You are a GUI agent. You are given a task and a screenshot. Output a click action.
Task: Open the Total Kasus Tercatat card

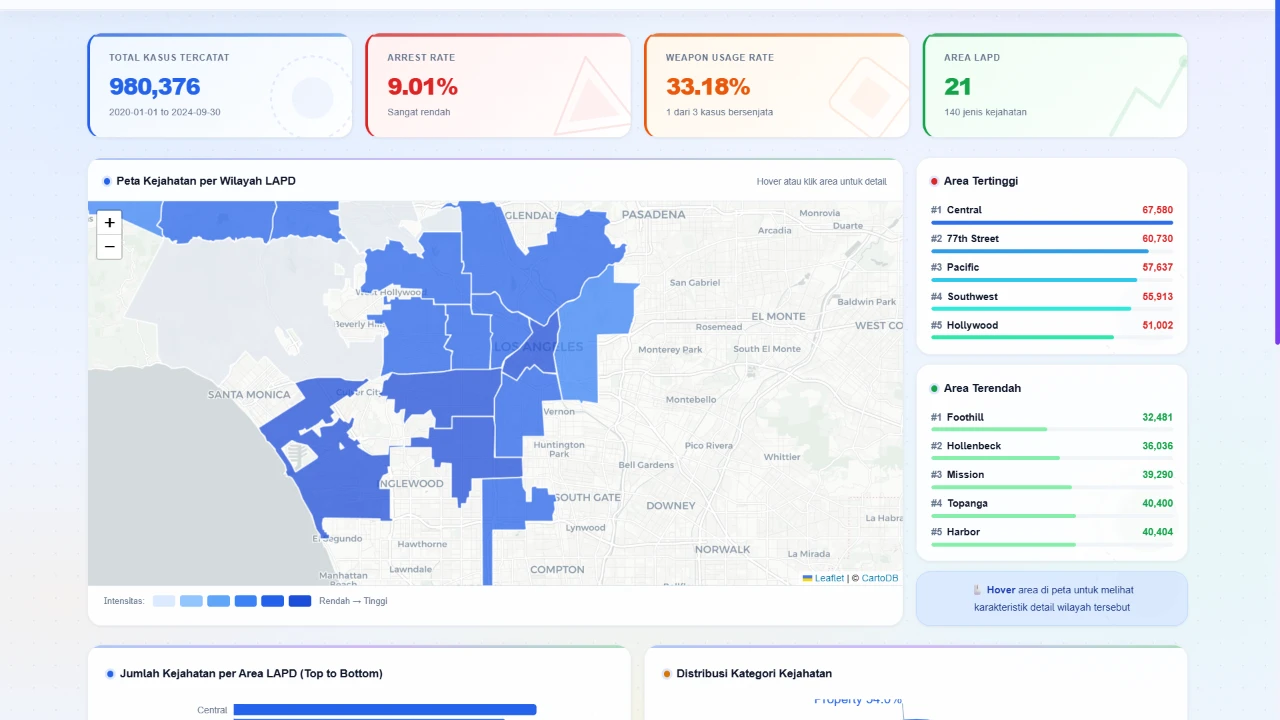point(220,85)
